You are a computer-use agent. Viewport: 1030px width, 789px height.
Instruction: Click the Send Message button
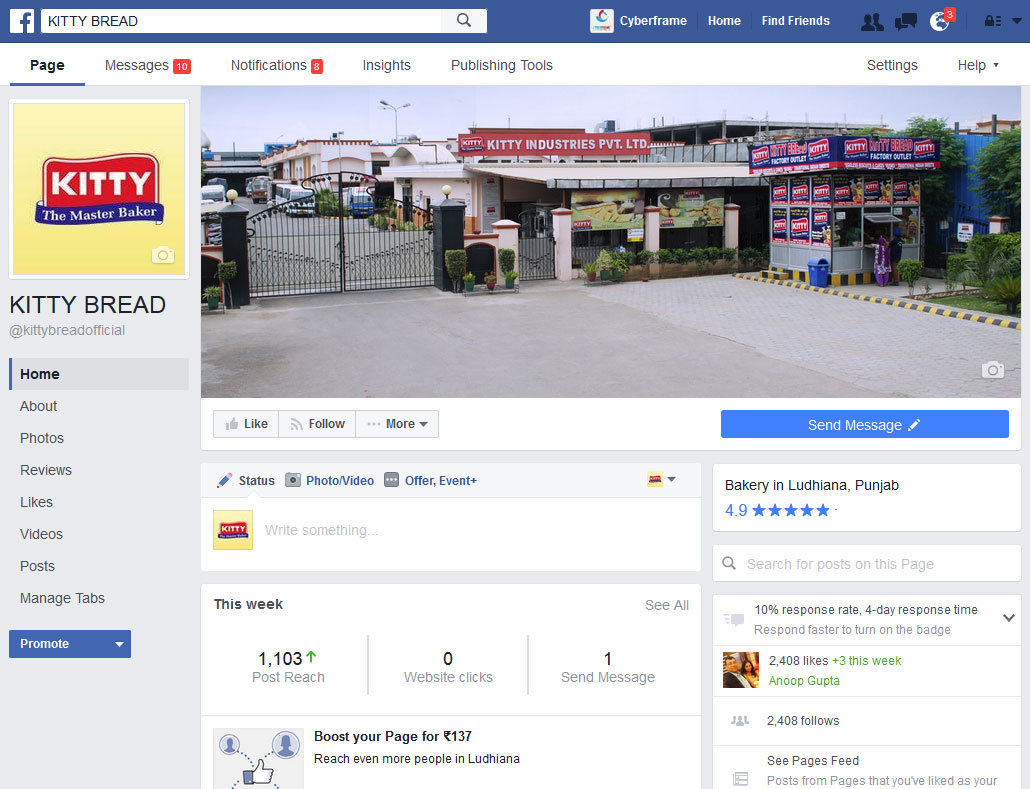point(864,425)
